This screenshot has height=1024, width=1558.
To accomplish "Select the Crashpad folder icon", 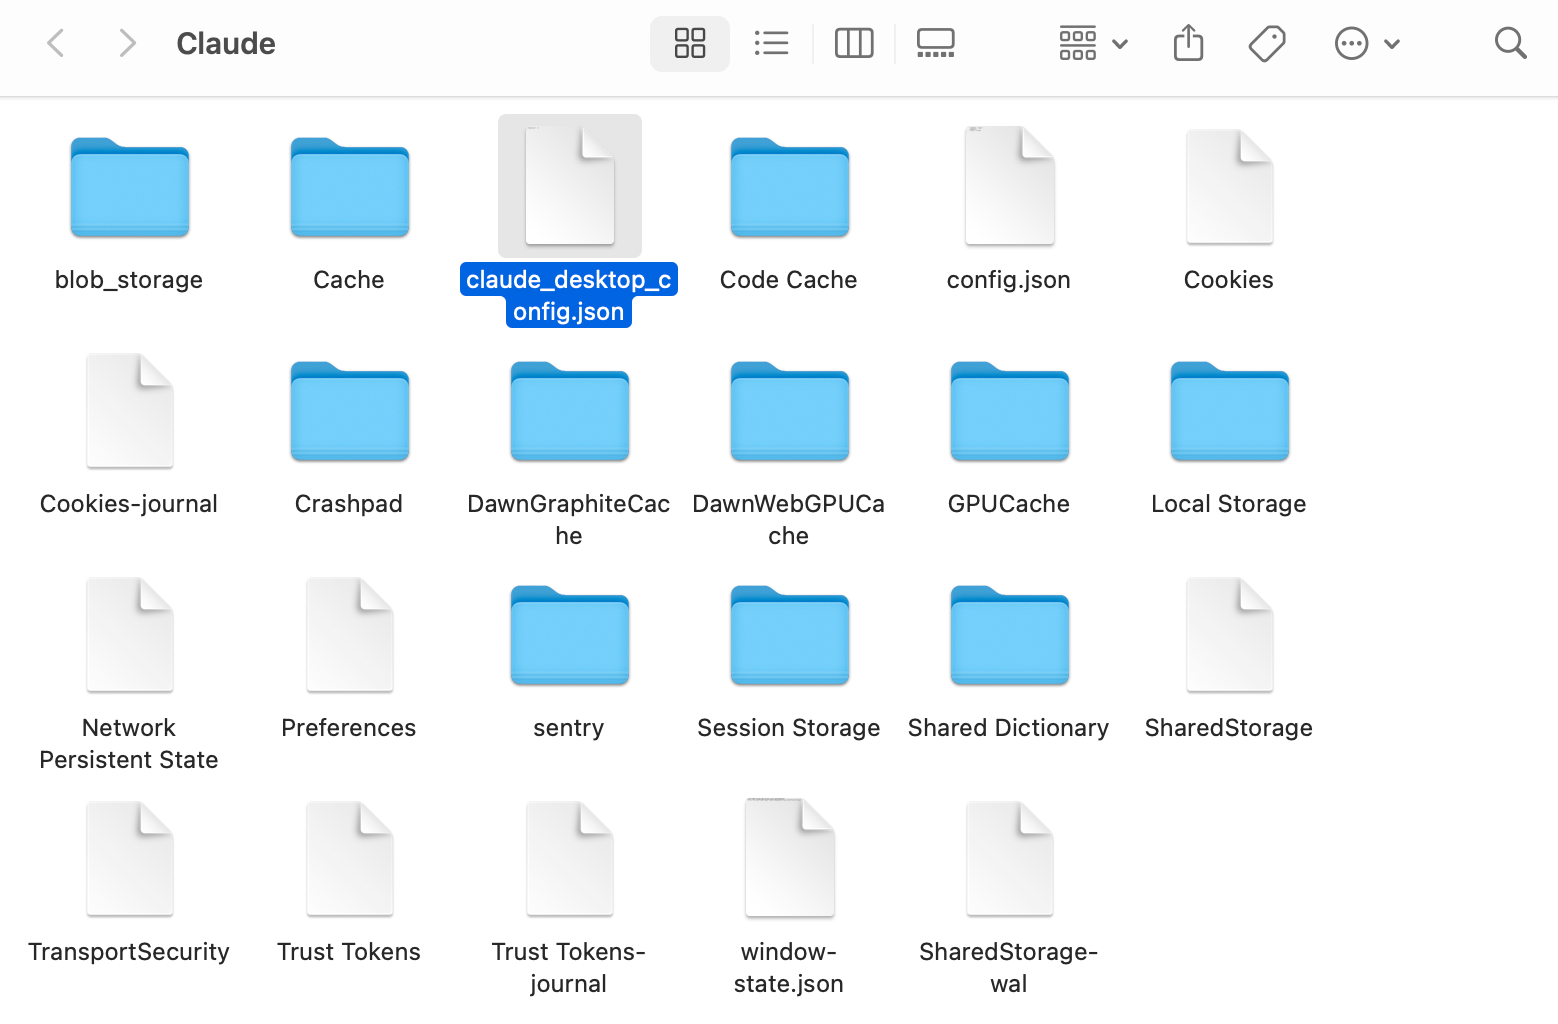I will 350,411.
